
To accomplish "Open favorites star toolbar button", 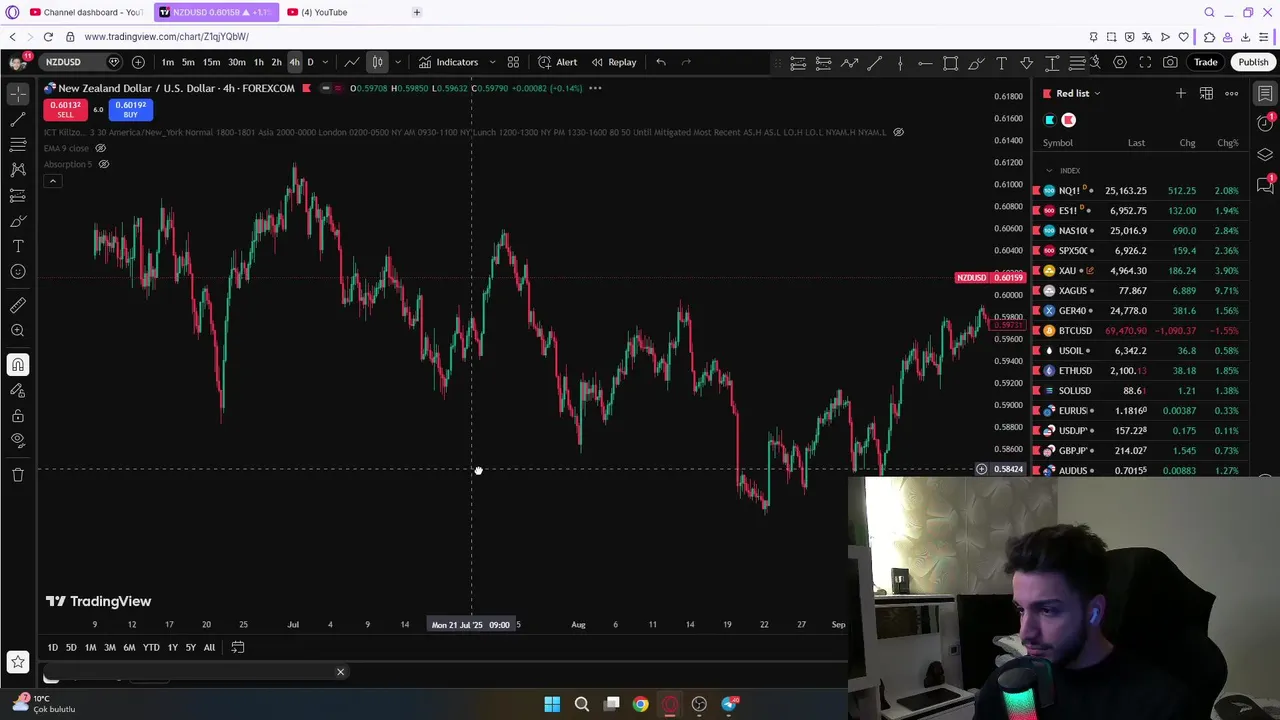I will [18, 661].
